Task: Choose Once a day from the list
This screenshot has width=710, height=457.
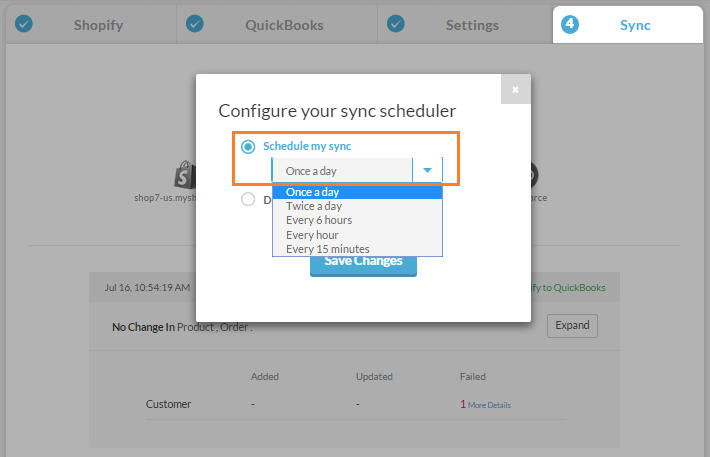Action: coord(357,192)
